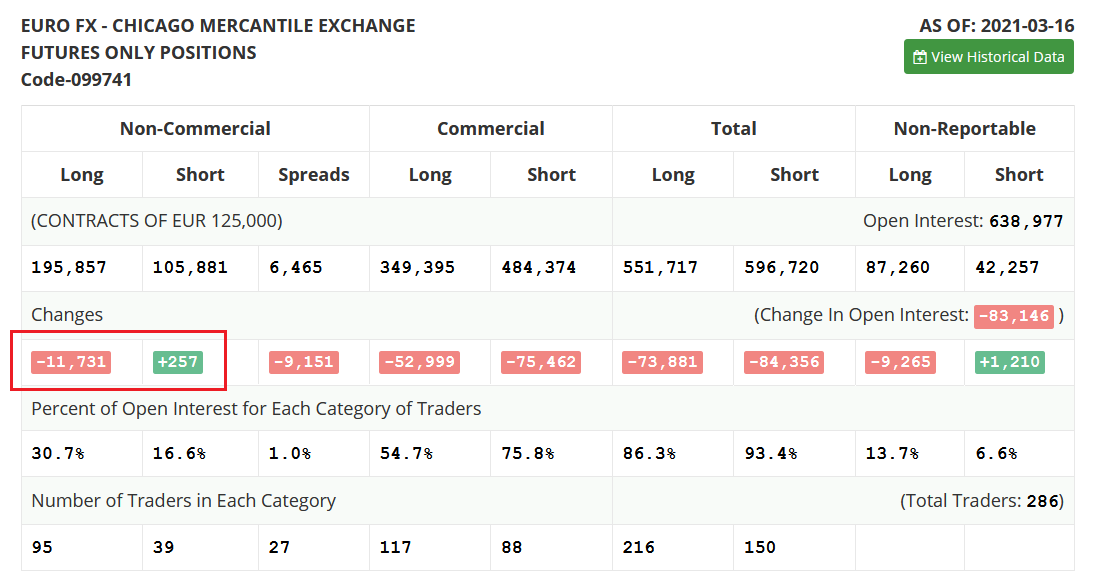Screen dimensions: 1105x583
Task: Select the green +257 change badge
Action: [178, 362]
